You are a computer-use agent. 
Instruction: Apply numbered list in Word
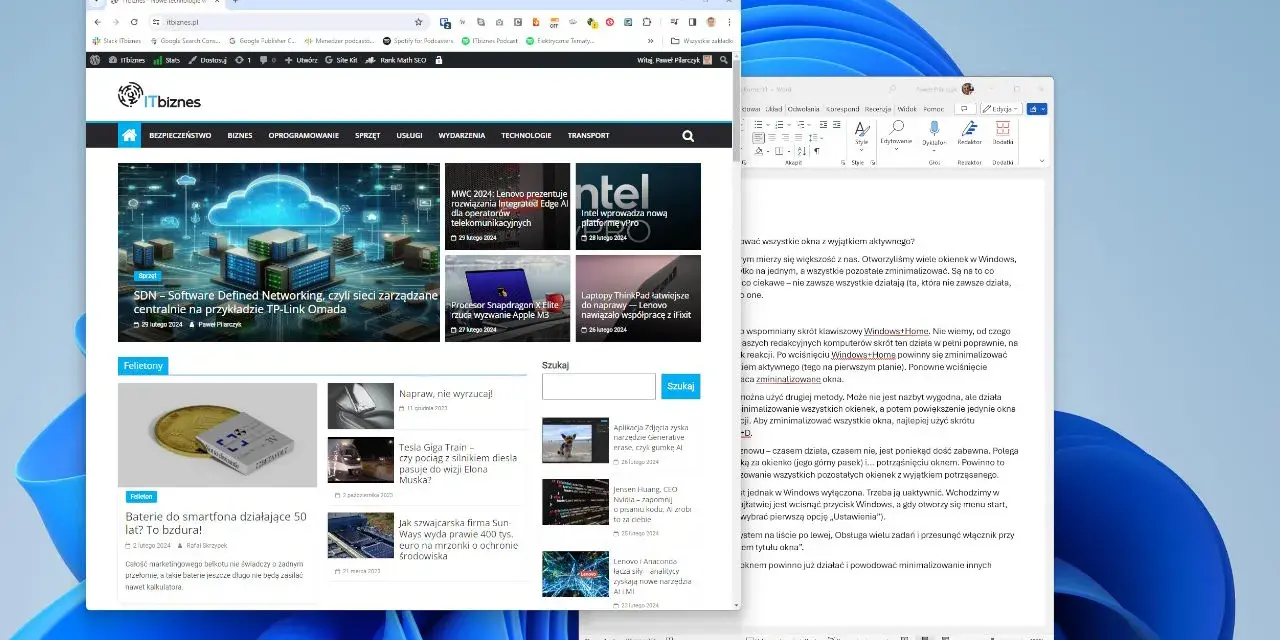(779, 124)
